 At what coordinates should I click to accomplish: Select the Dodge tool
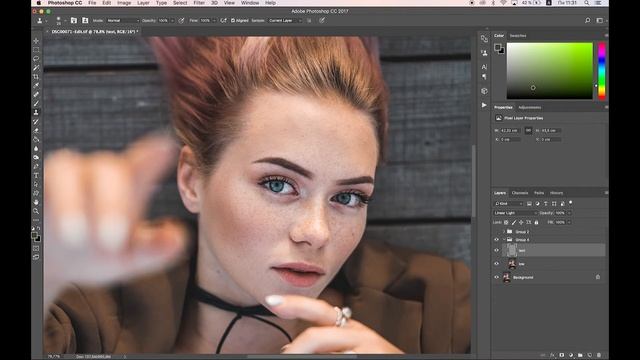tap(36, 157)
